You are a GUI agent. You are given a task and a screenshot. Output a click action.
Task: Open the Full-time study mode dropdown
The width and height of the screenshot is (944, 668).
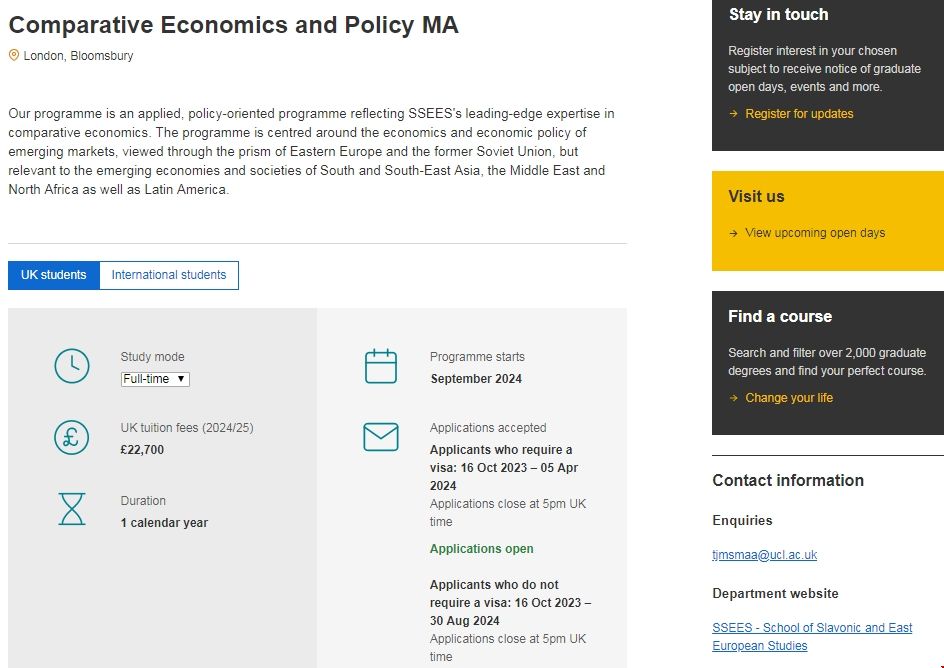(155, 379)
